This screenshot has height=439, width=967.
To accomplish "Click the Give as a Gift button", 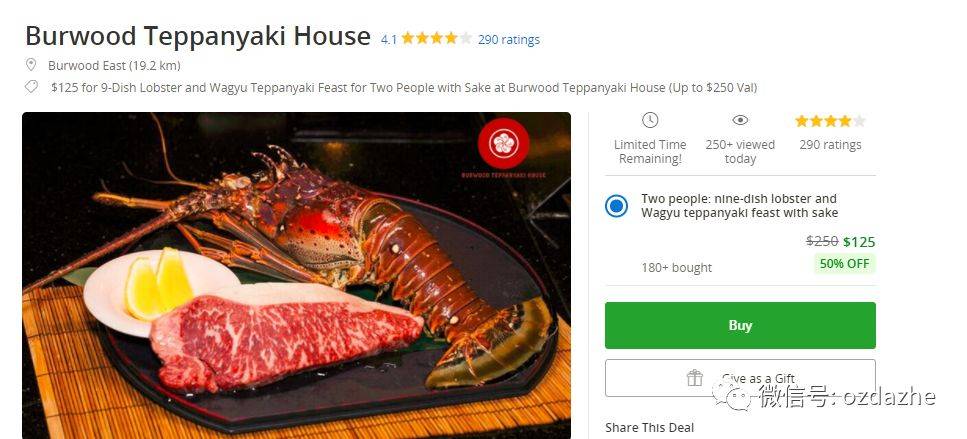I will pos(740,378).
